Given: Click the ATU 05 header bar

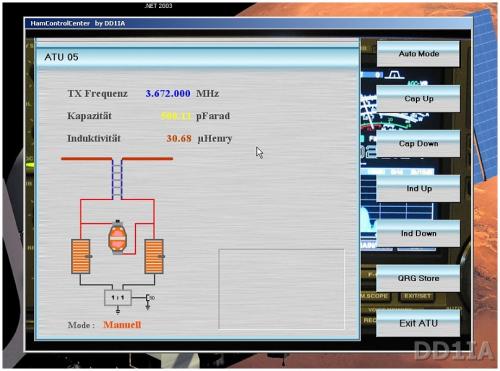Looking at the screenshot, I should point(198,57).
